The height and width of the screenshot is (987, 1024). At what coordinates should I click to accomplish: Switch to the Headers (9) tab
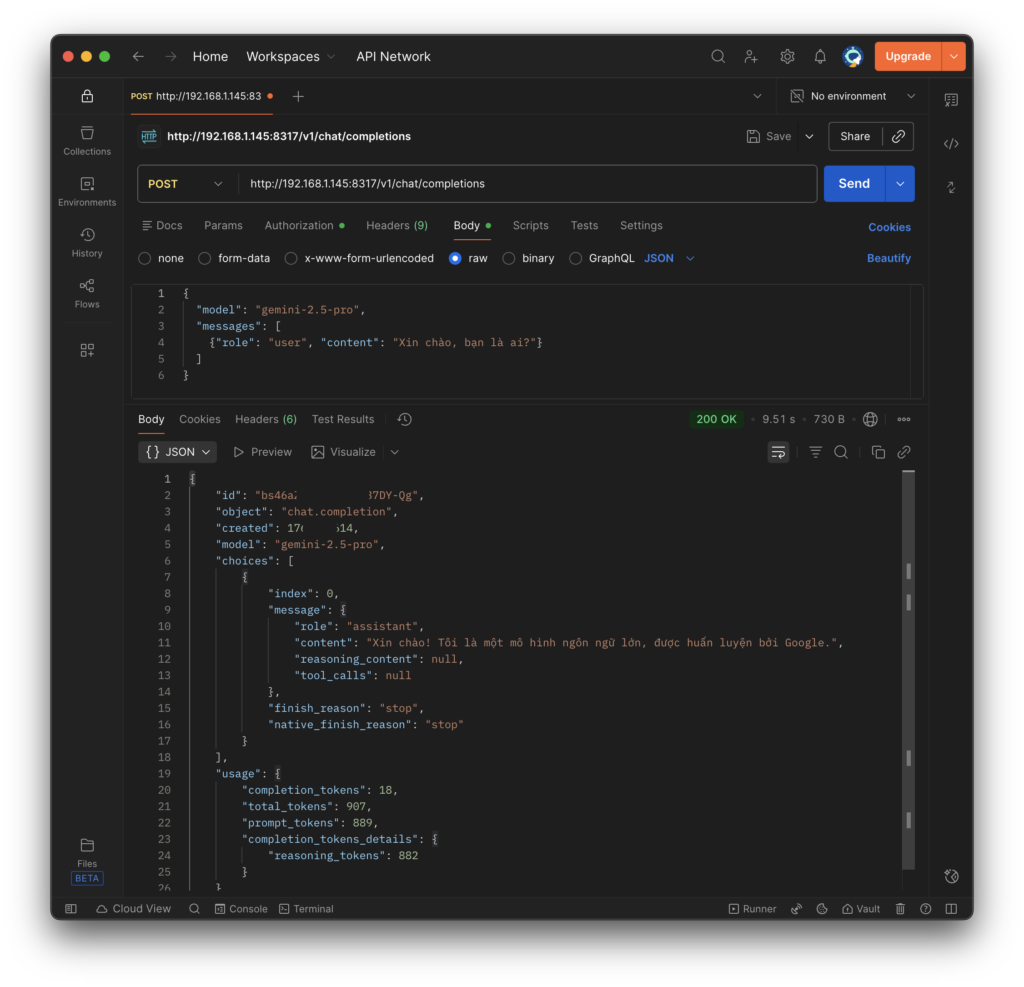[x=396, y=226]
